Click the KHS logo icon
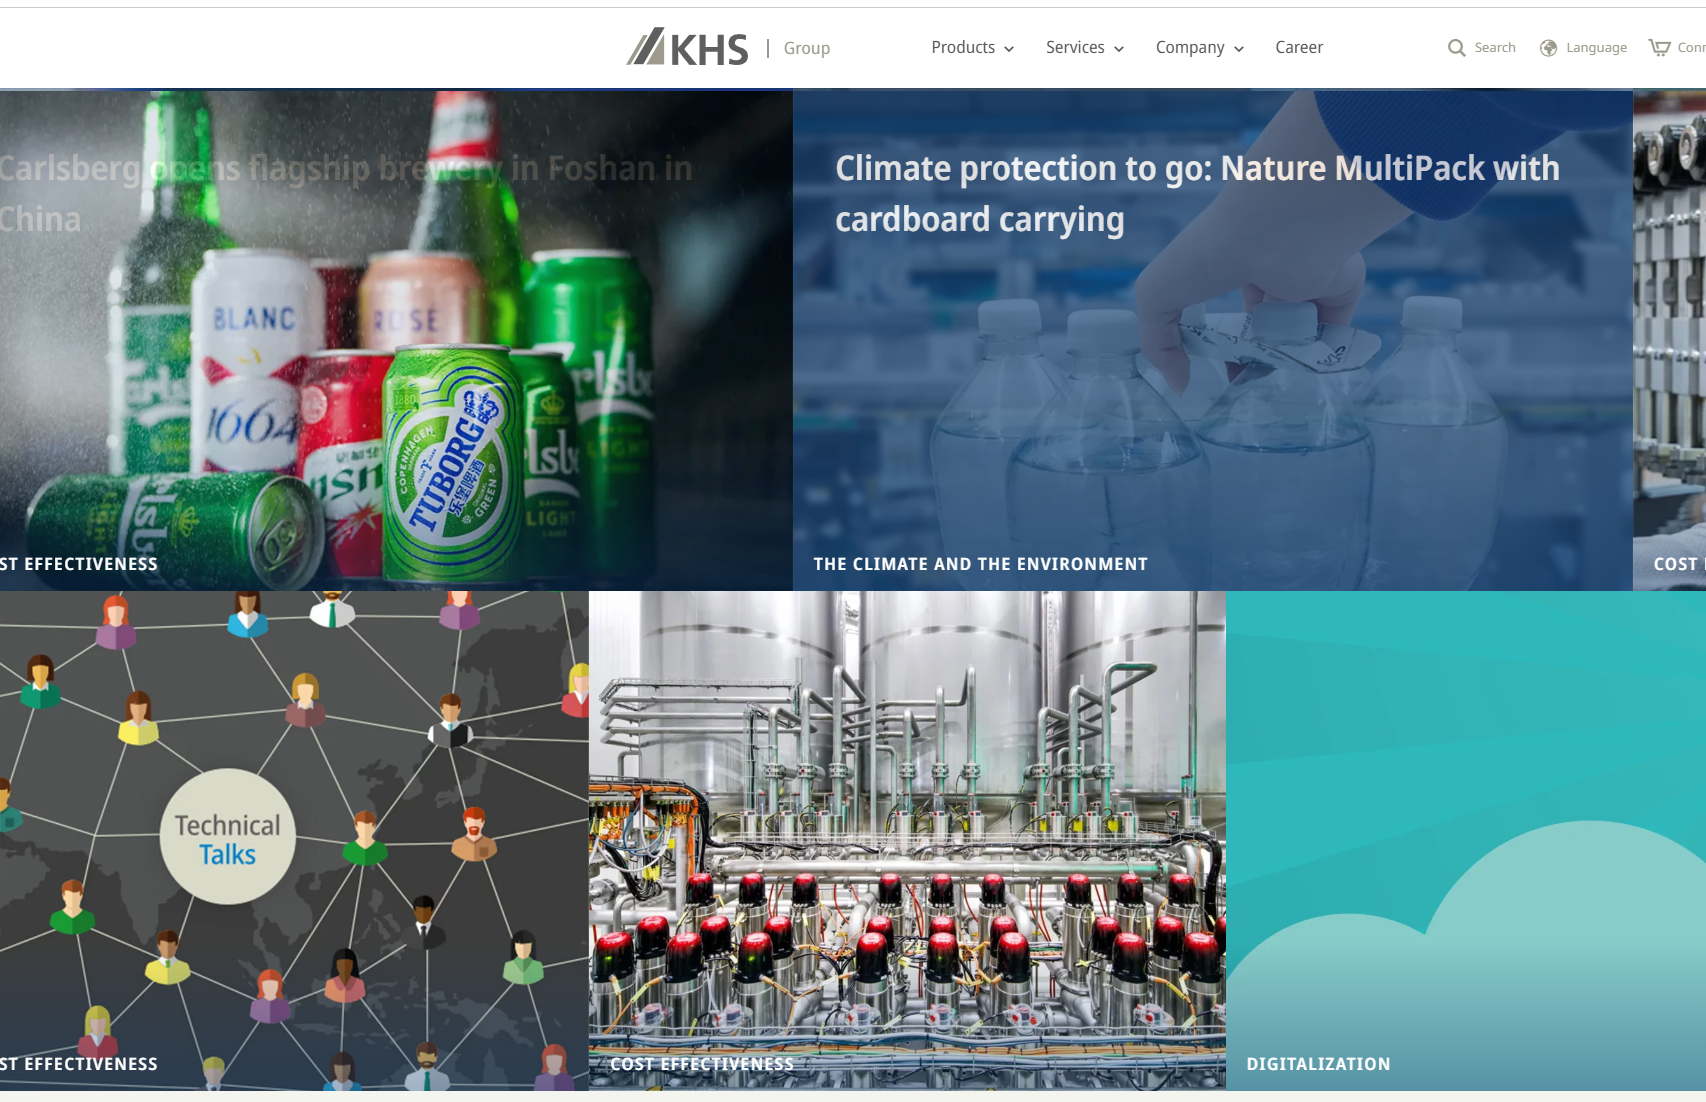Viewport: 1706px width, 1102px height. [x=687, y=48]
